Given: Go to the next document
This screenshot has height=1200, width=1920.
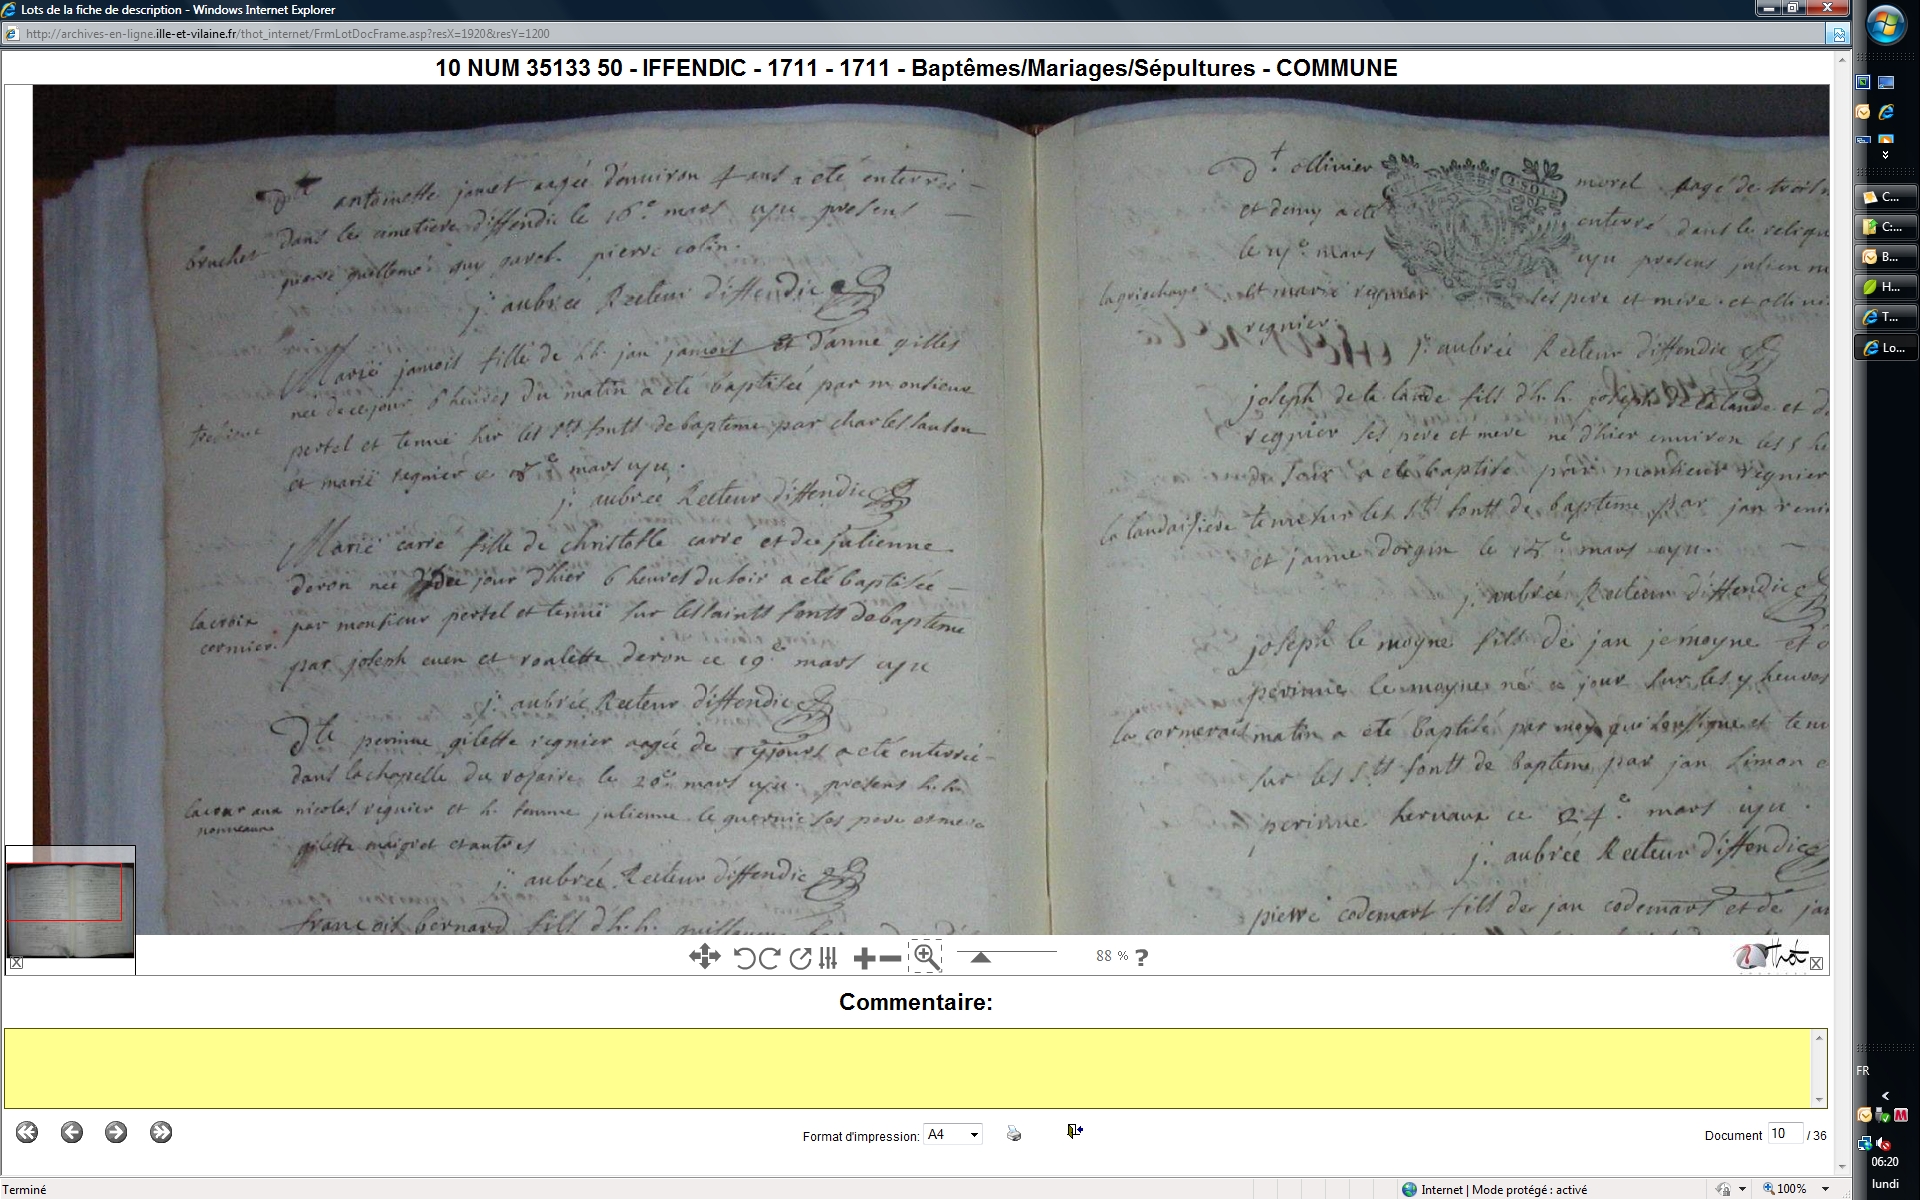Looking at the screenshot, I should coord(116,1132).
